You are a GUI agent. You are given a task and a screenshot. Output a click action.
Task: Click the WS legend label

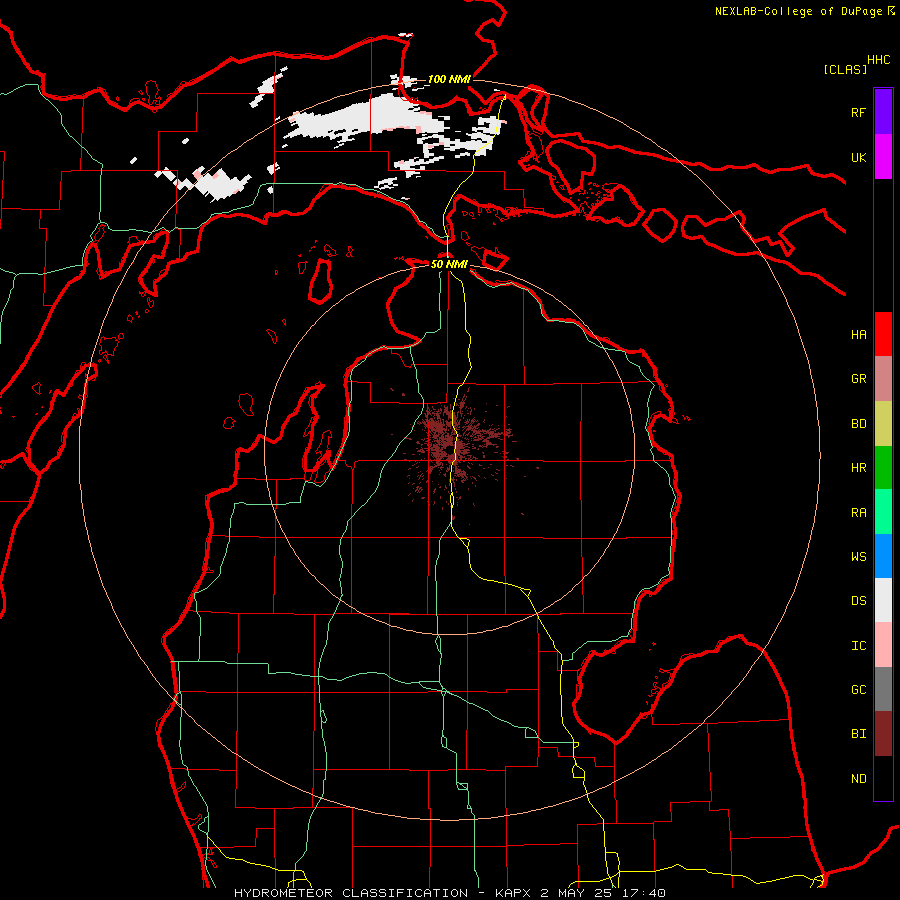pyautogui.click(x=859, y=556)
